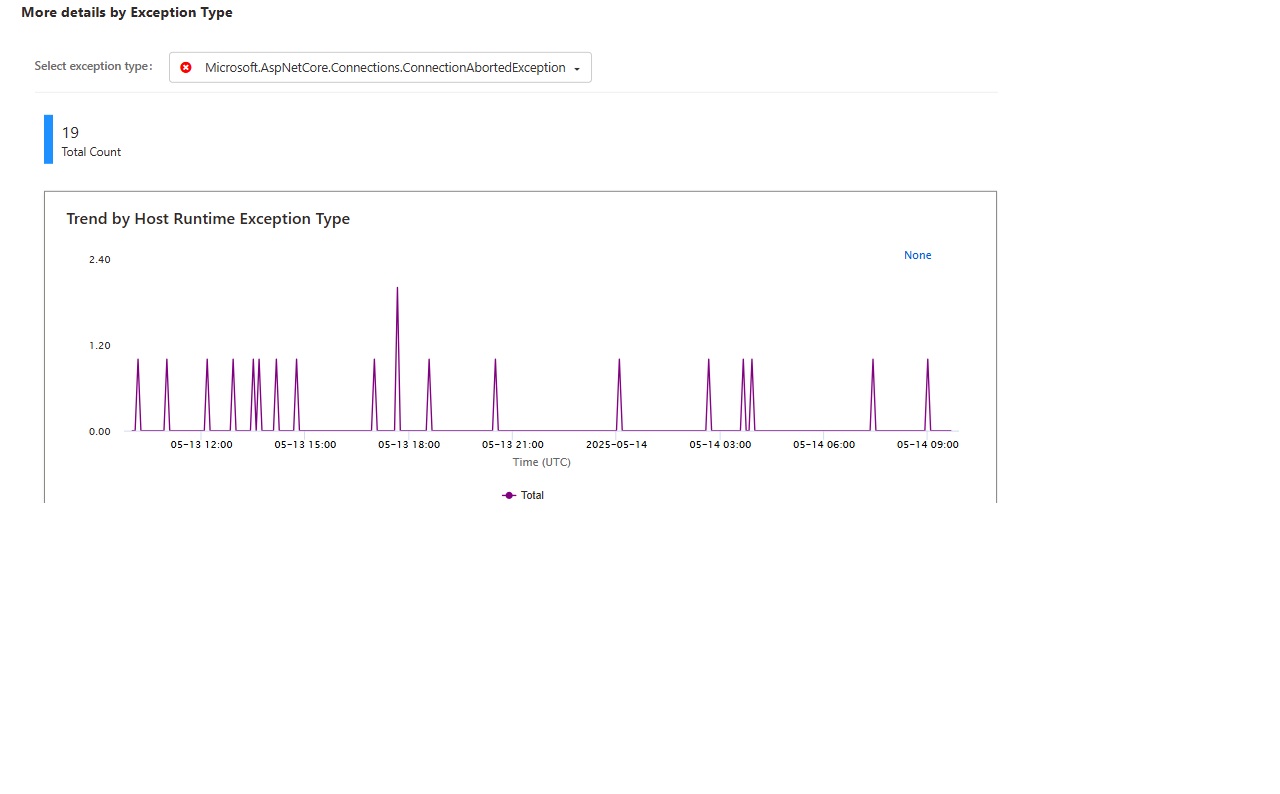Click the caret arrow on the exception selector
This screenshot has height=794, width=1280.
578,68
